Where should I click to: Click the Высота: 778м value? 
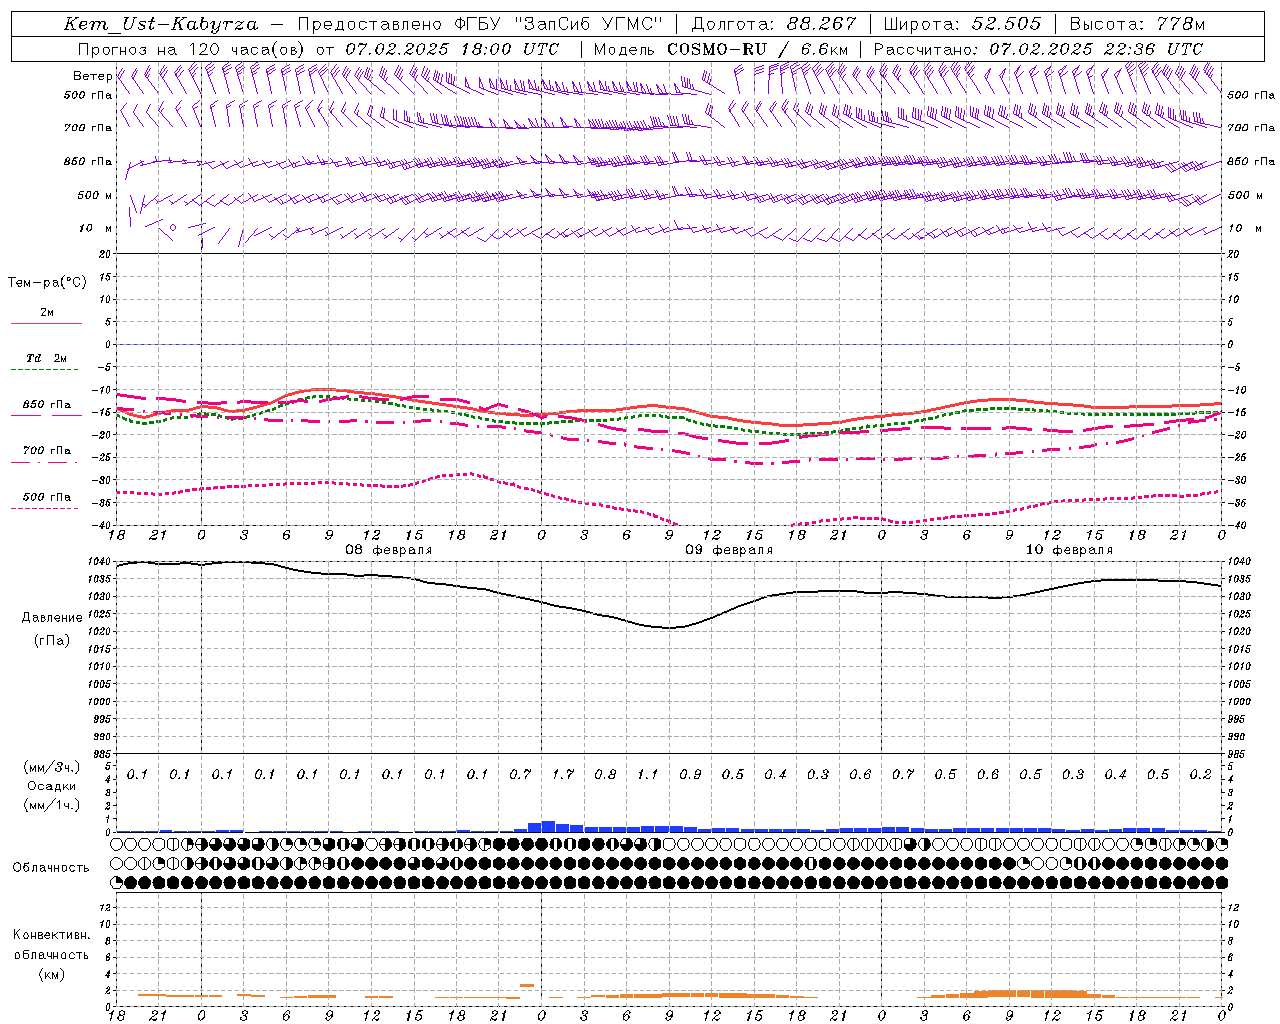(1137, 24)
